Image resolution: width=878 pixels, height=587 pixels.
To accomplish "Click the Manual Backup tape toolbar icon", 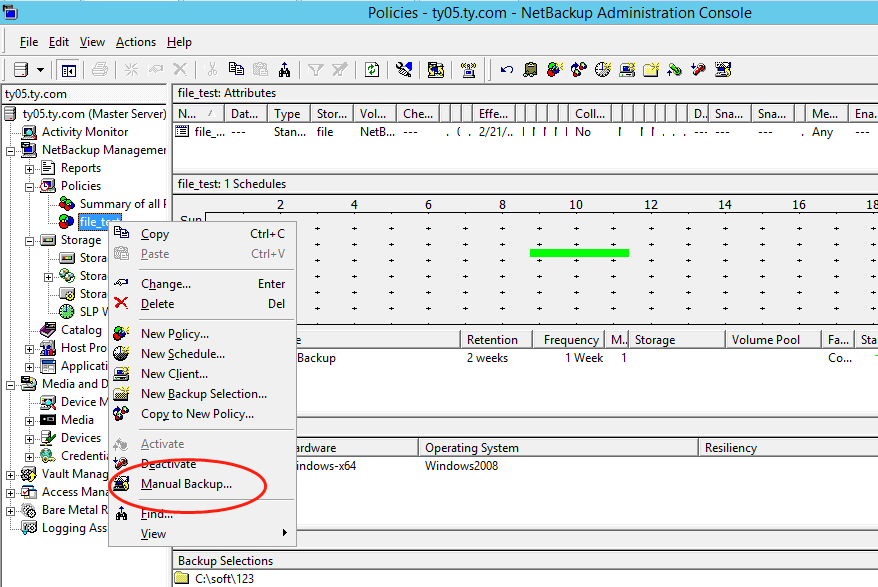I will click(530, 69).
